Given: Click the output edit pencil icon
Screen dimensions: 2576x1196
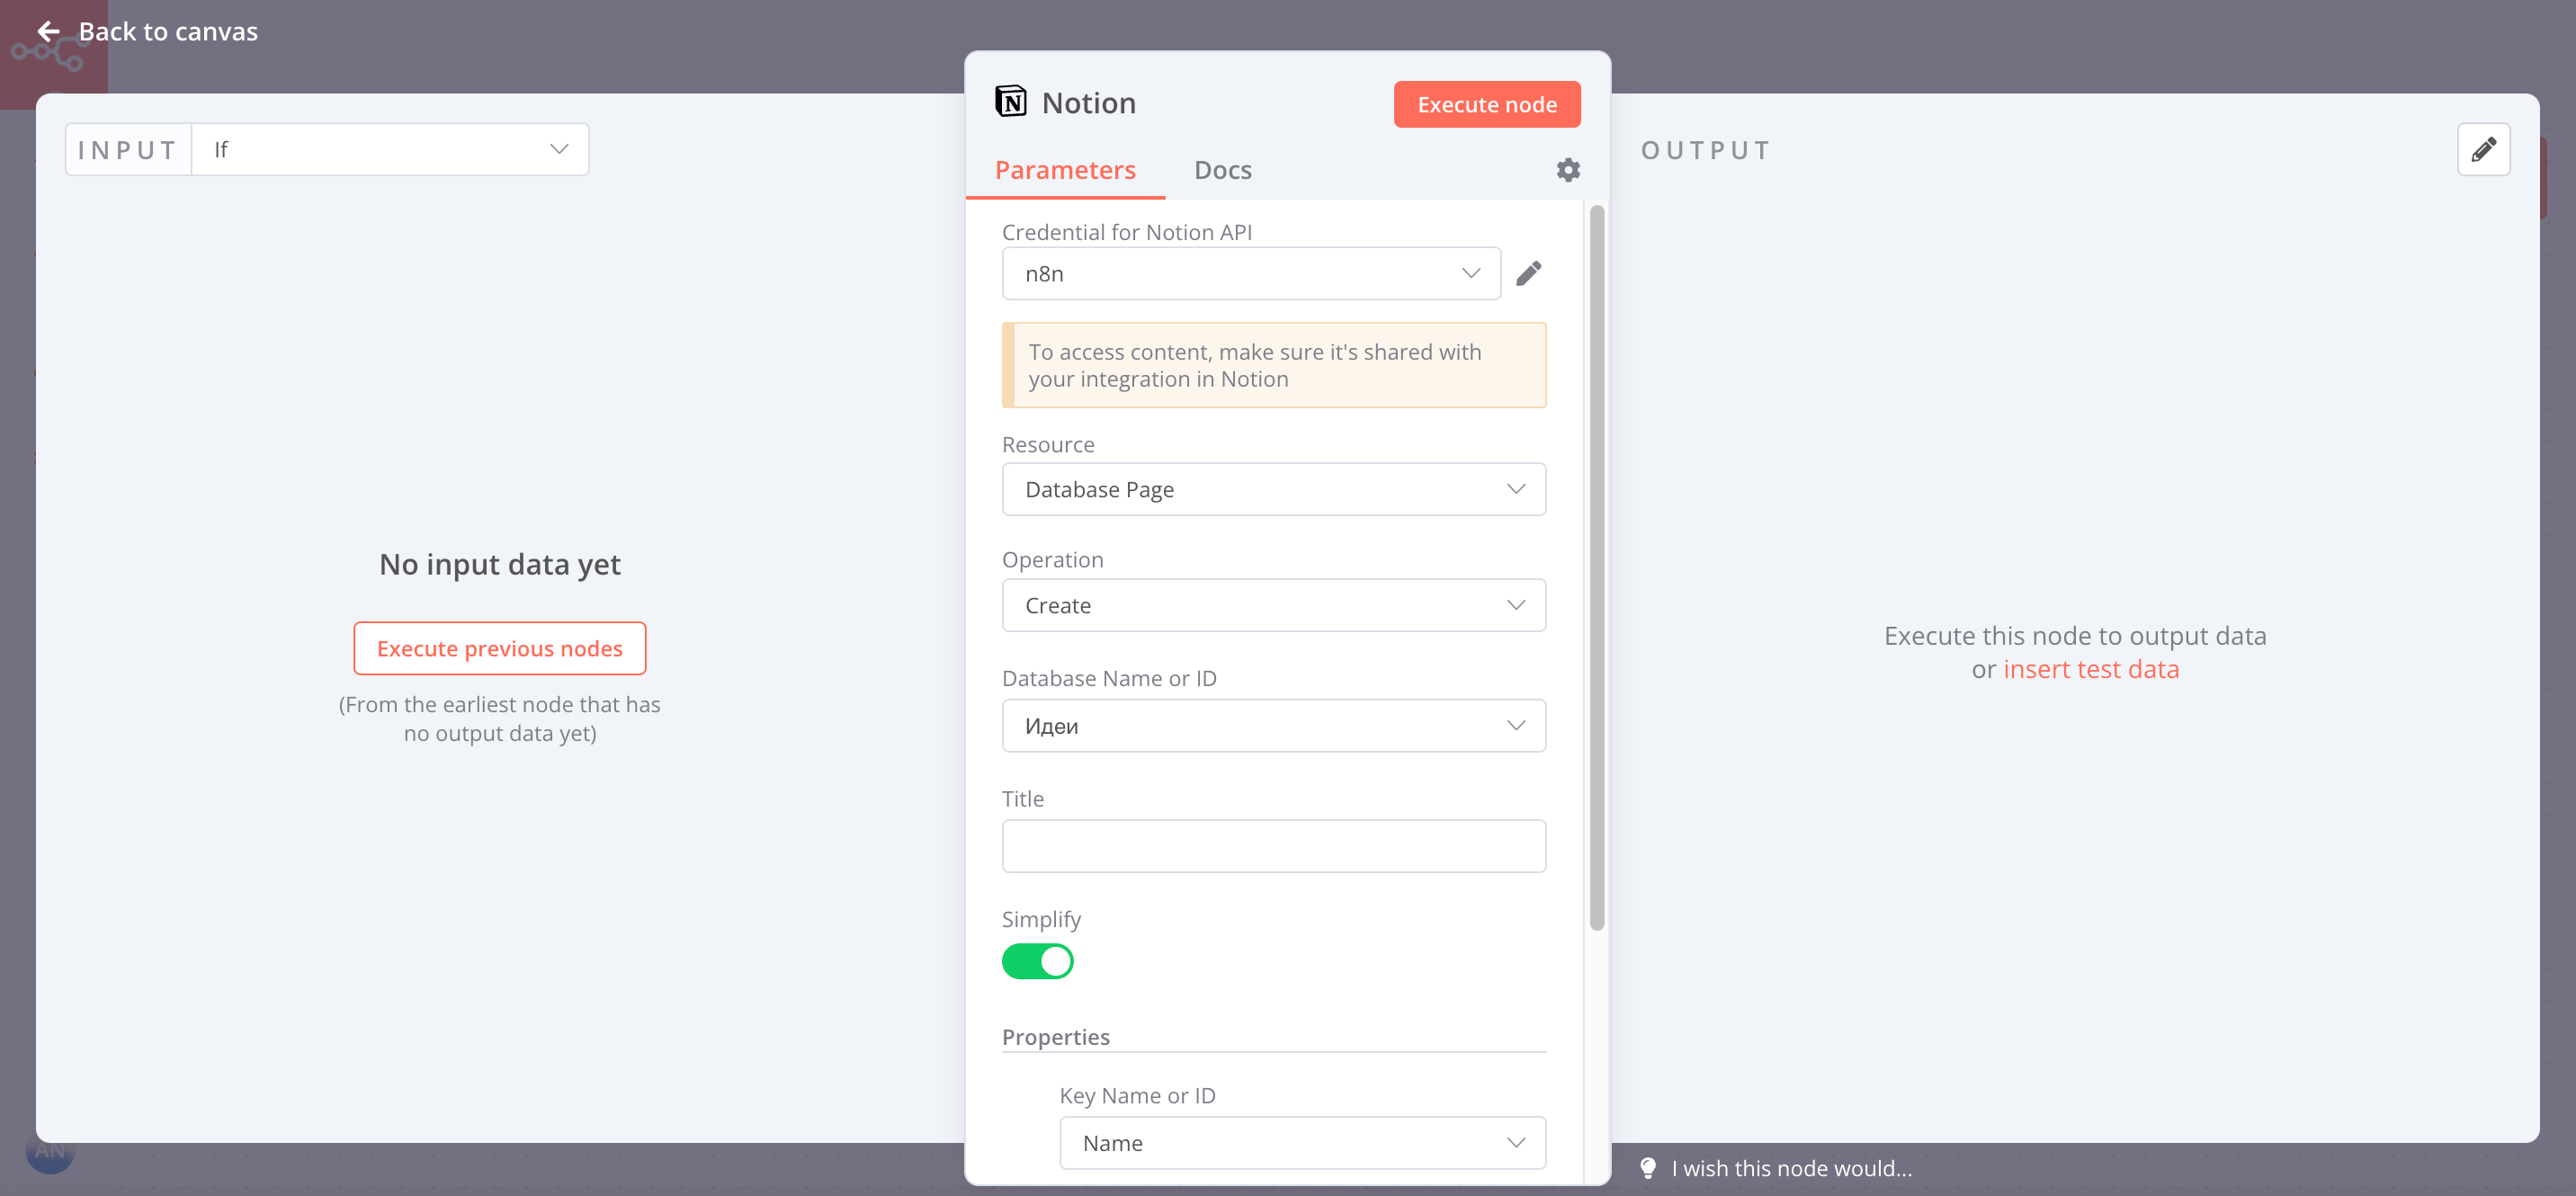Looking at the screenshot, I should (2483, 150).
